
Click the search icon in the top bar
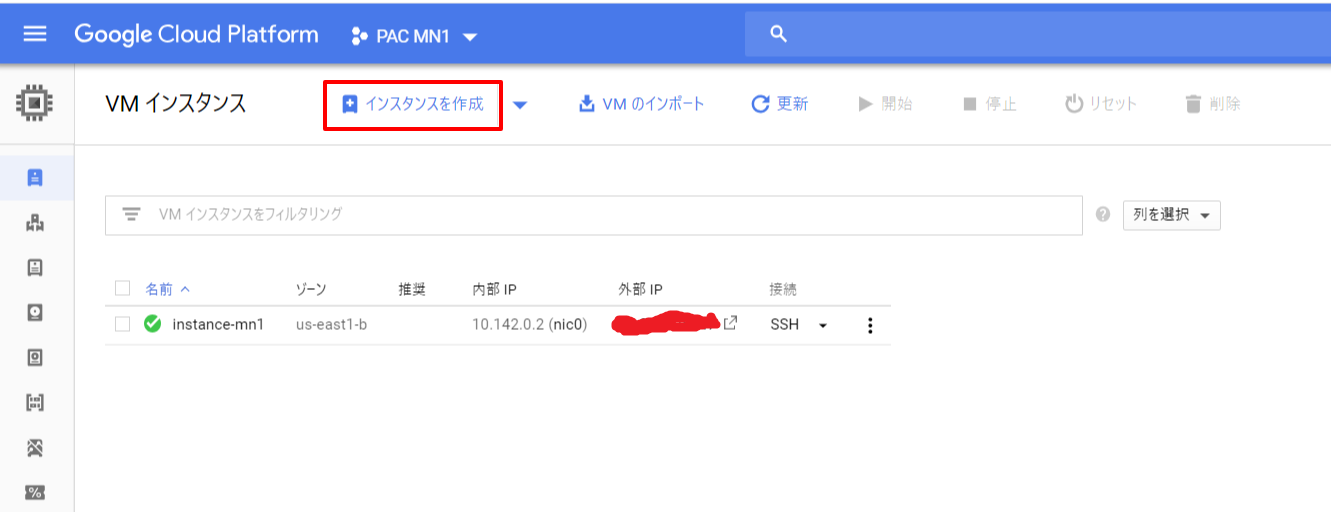pos(779,34)
